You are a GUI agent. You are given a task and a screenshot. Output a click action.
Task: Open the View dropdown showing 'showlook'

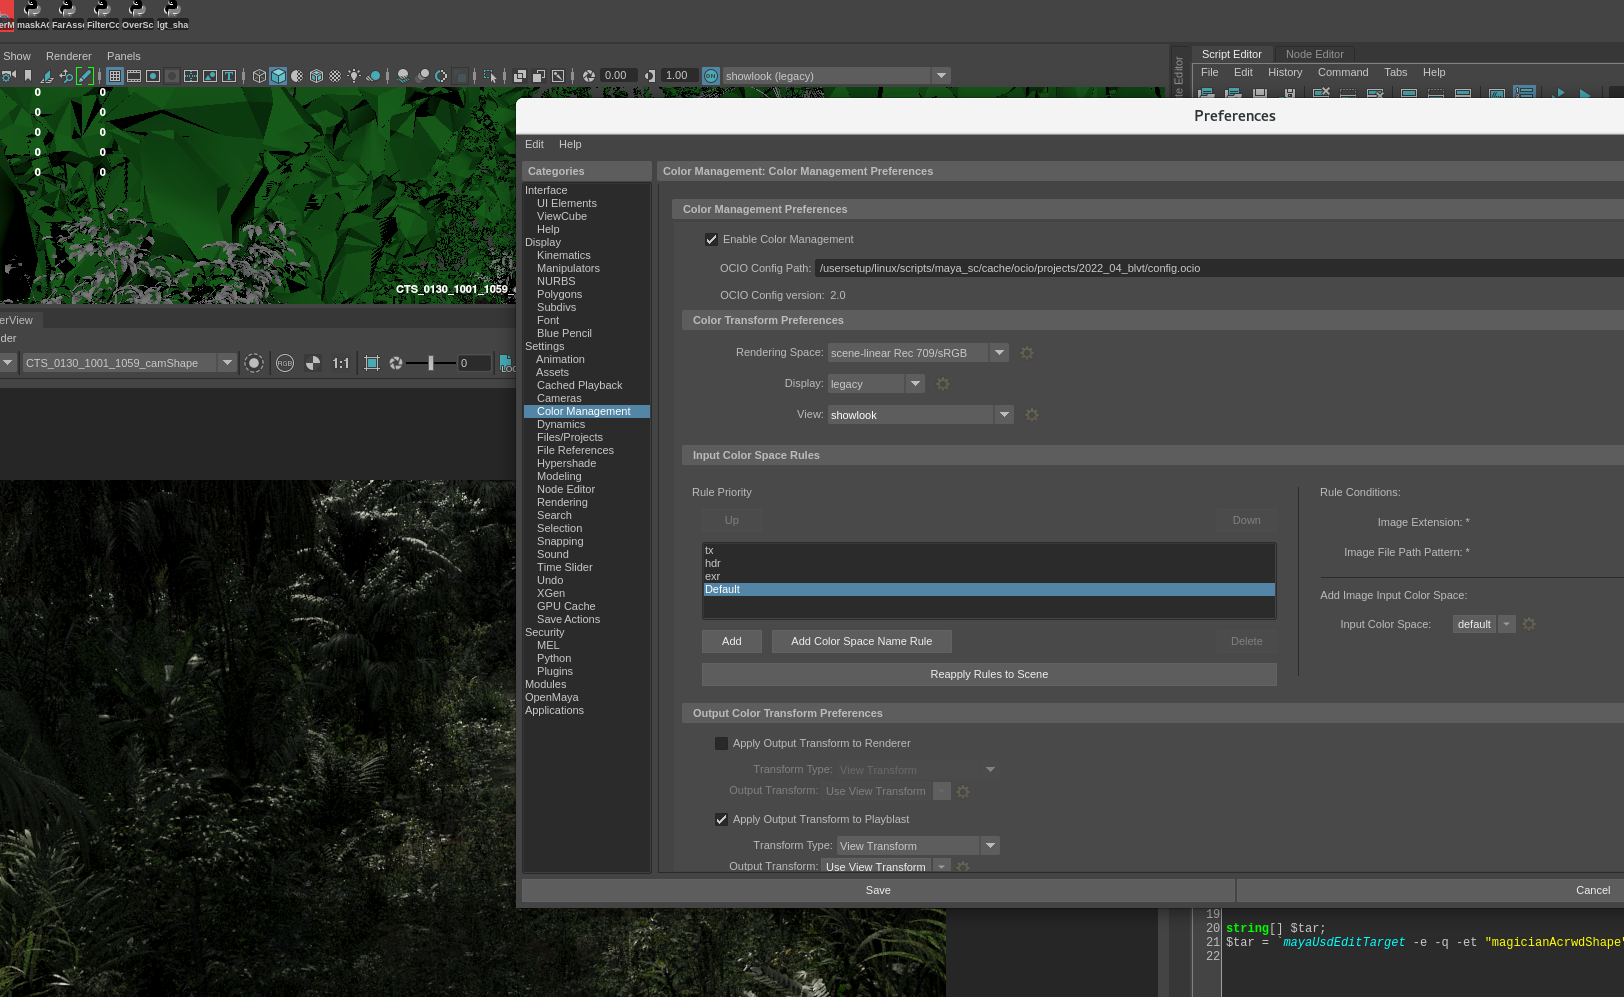[1003, 414]
